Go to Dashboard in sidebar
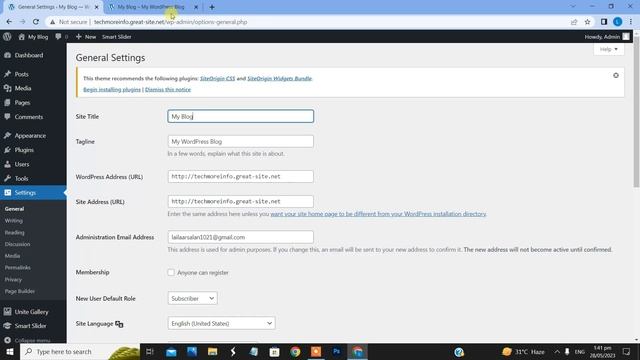Viewport: 640px width, 360px height. click(29, 55)
